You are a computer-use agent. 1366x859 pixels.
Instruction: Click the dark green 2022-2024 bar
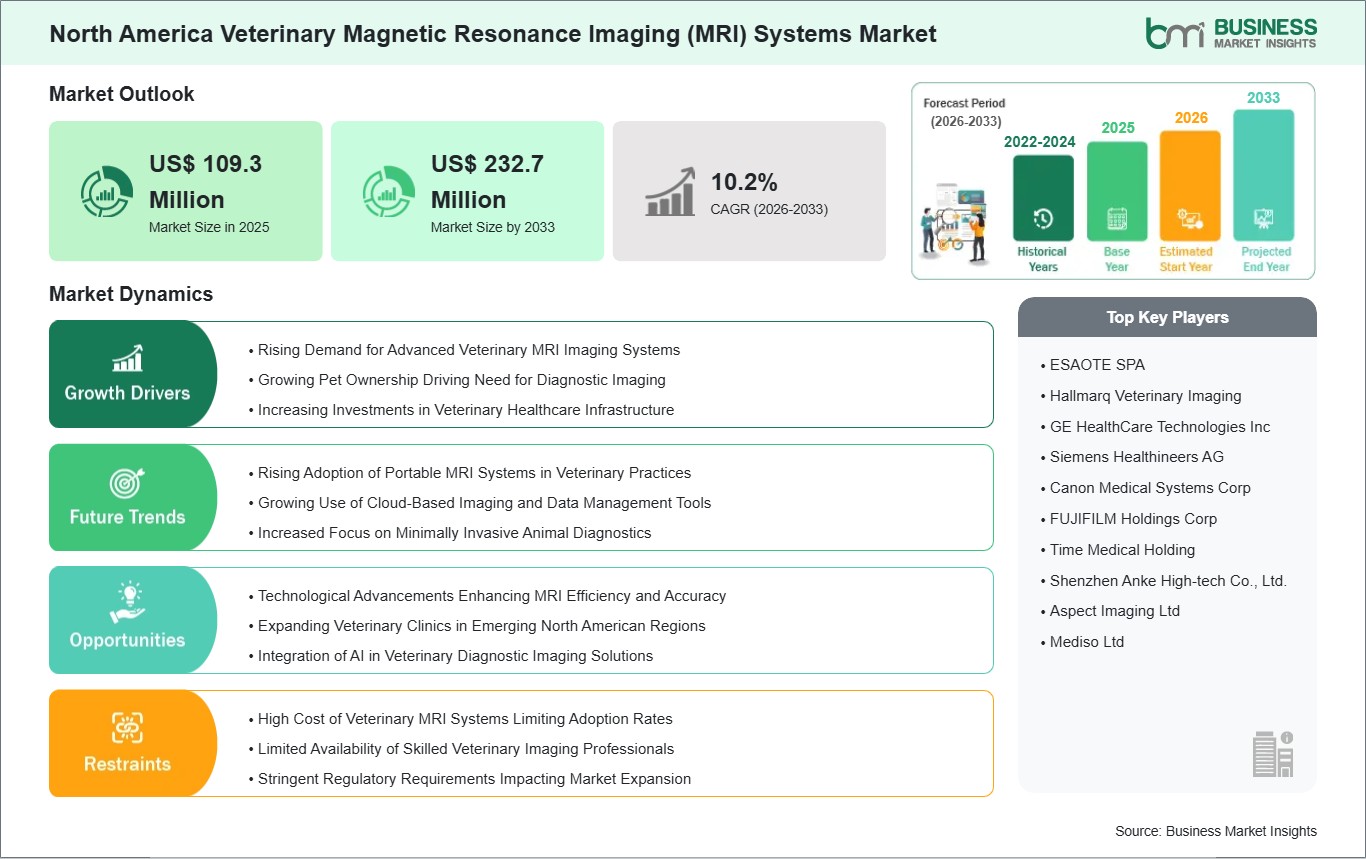pos(1043,197)
